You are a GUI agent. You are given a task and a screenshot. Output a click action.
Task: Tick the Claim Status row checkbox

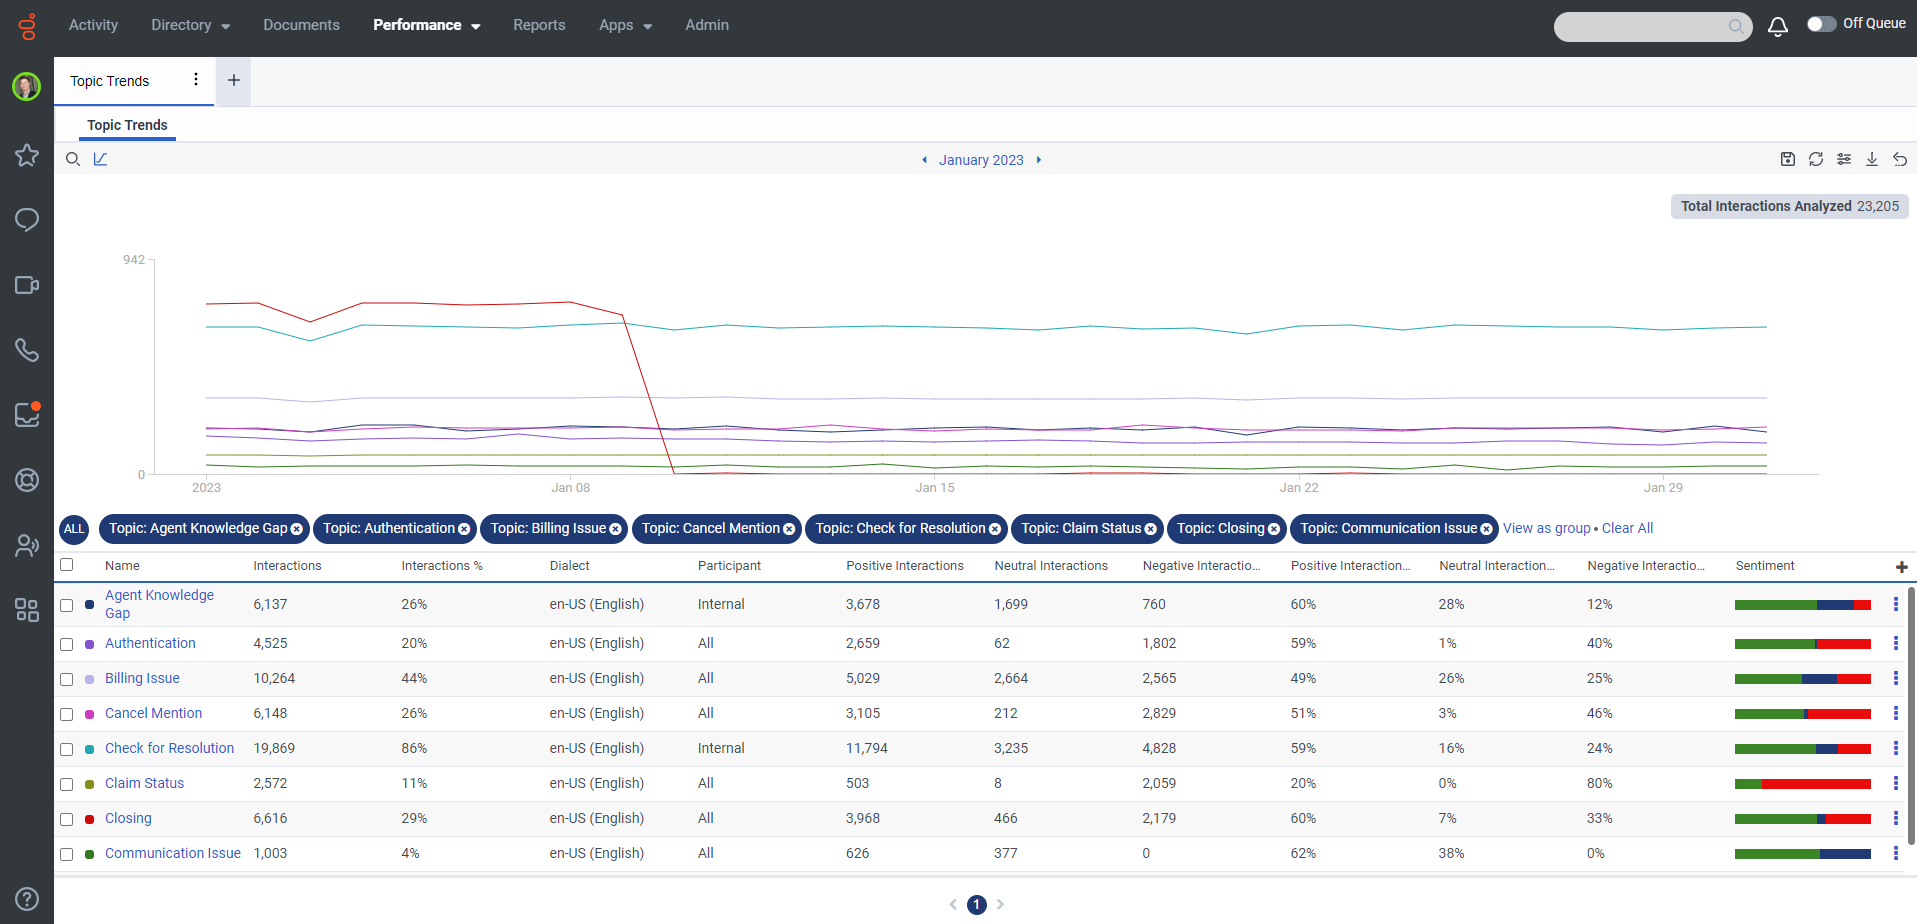67,784
